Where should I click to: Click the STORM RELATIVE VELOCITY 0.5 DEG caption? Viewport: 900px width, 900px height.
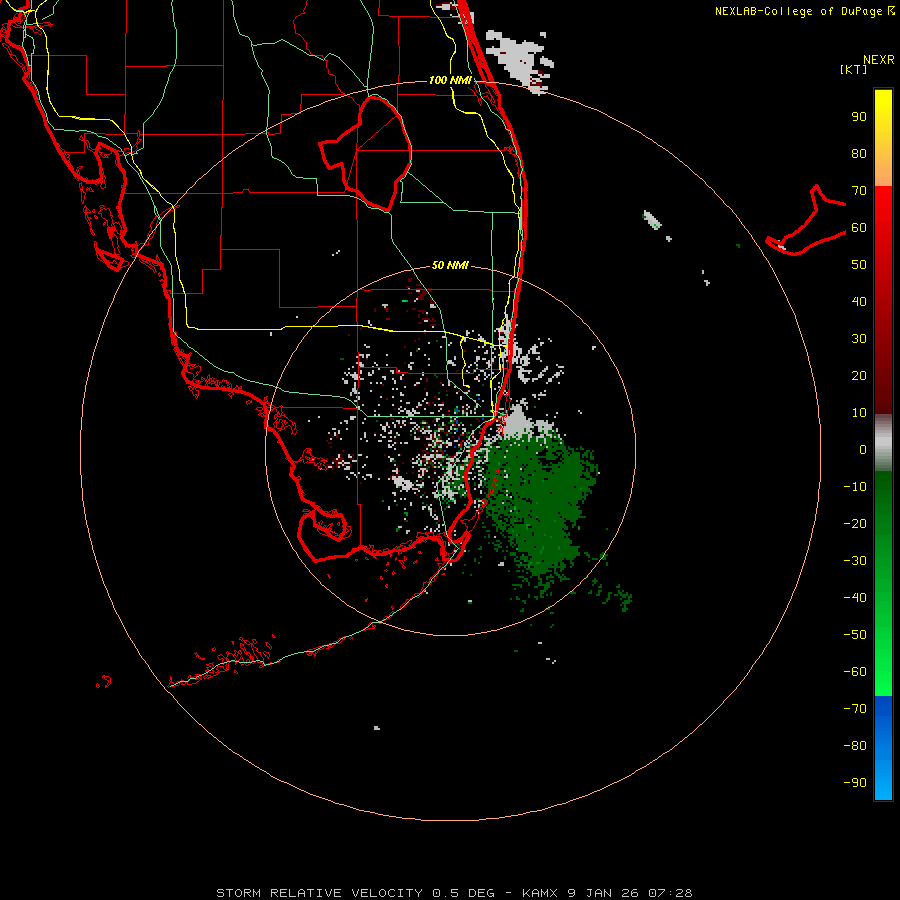tap(355, 893)
